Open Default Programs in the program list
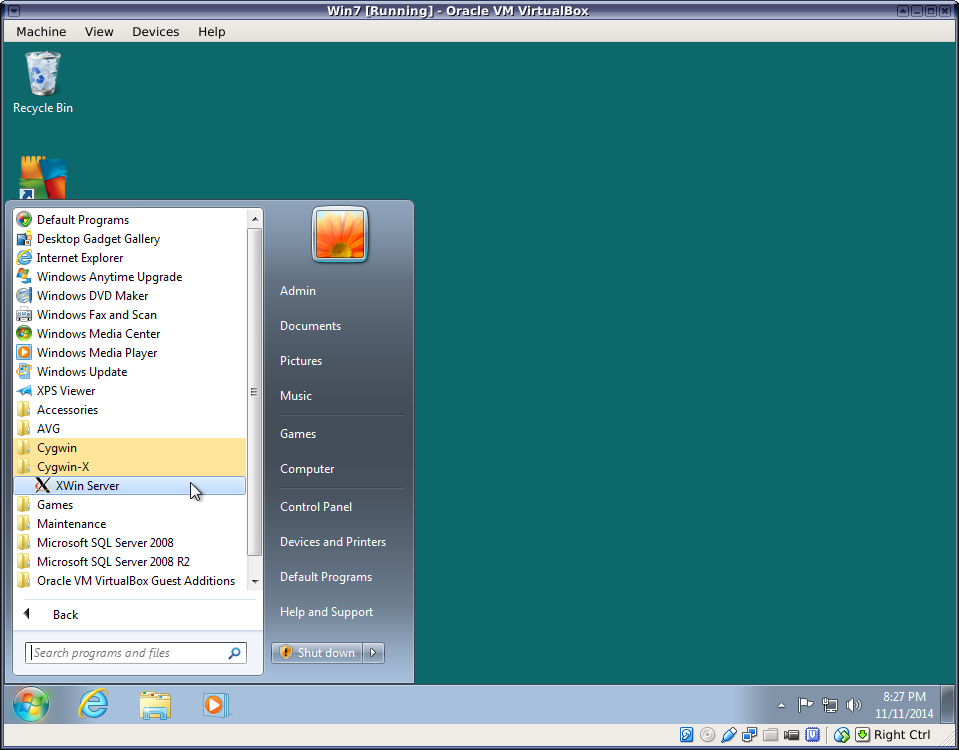Viewport: 959px width, 750px height. coord(130,220)
